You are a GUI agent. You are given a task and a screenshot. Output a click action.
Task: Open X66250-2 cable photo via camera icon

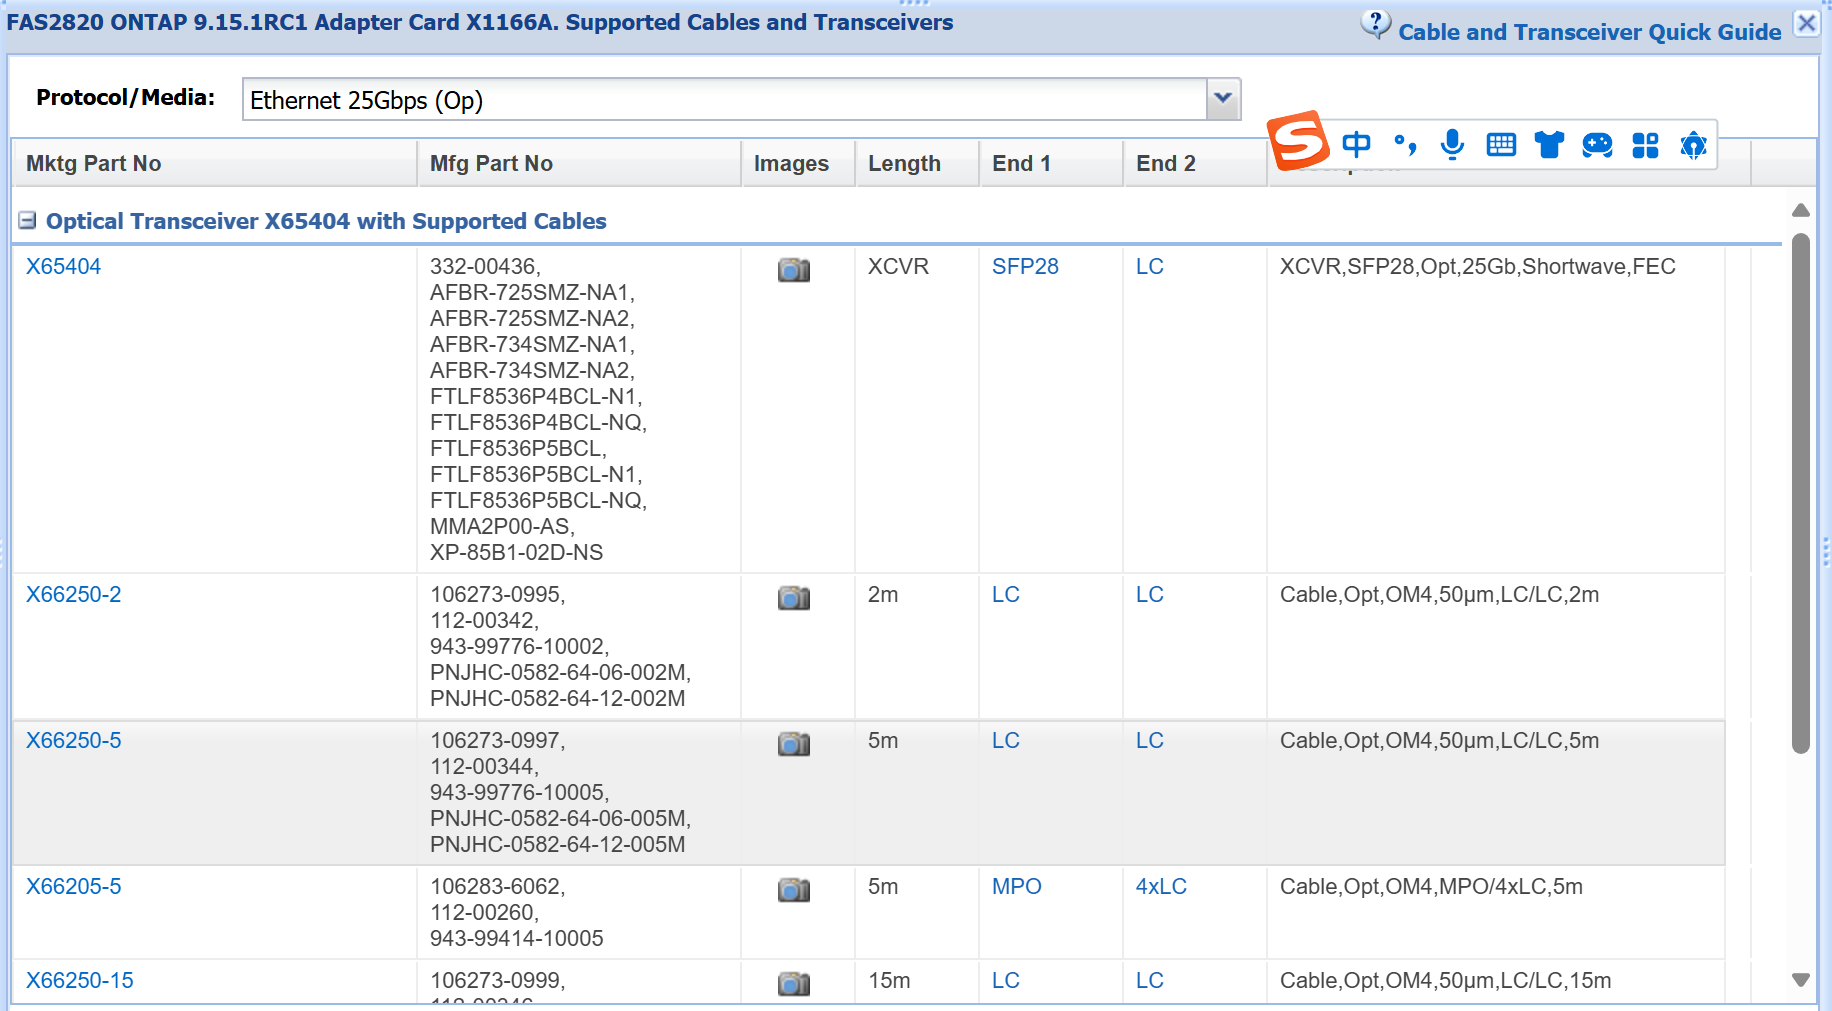click(793, 597)
